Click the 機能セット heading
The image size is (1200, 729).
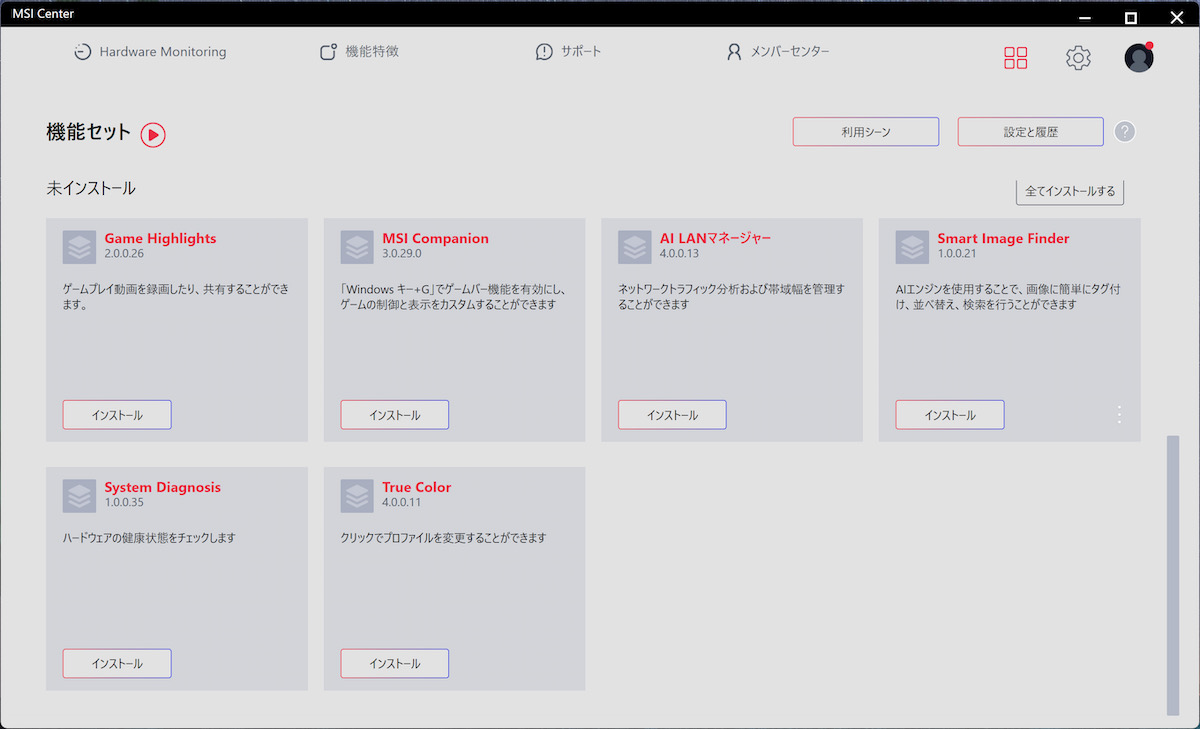89,132
